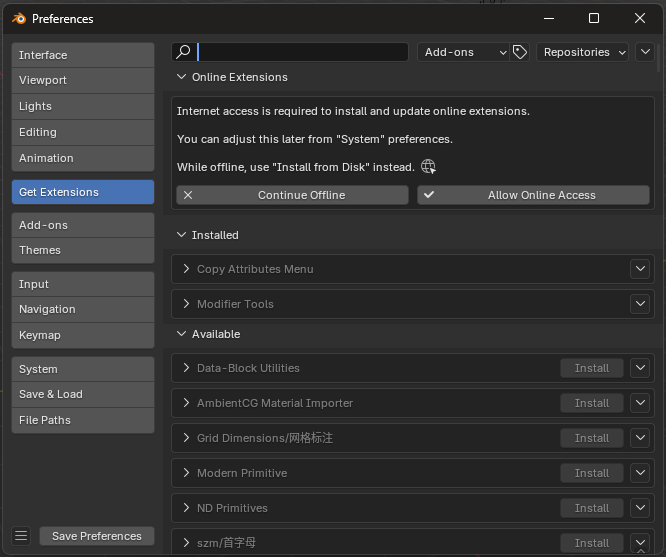Screen dimensions: 666x557
Task: Switch to the Keymap preferences tab
Action: [83, 335]
